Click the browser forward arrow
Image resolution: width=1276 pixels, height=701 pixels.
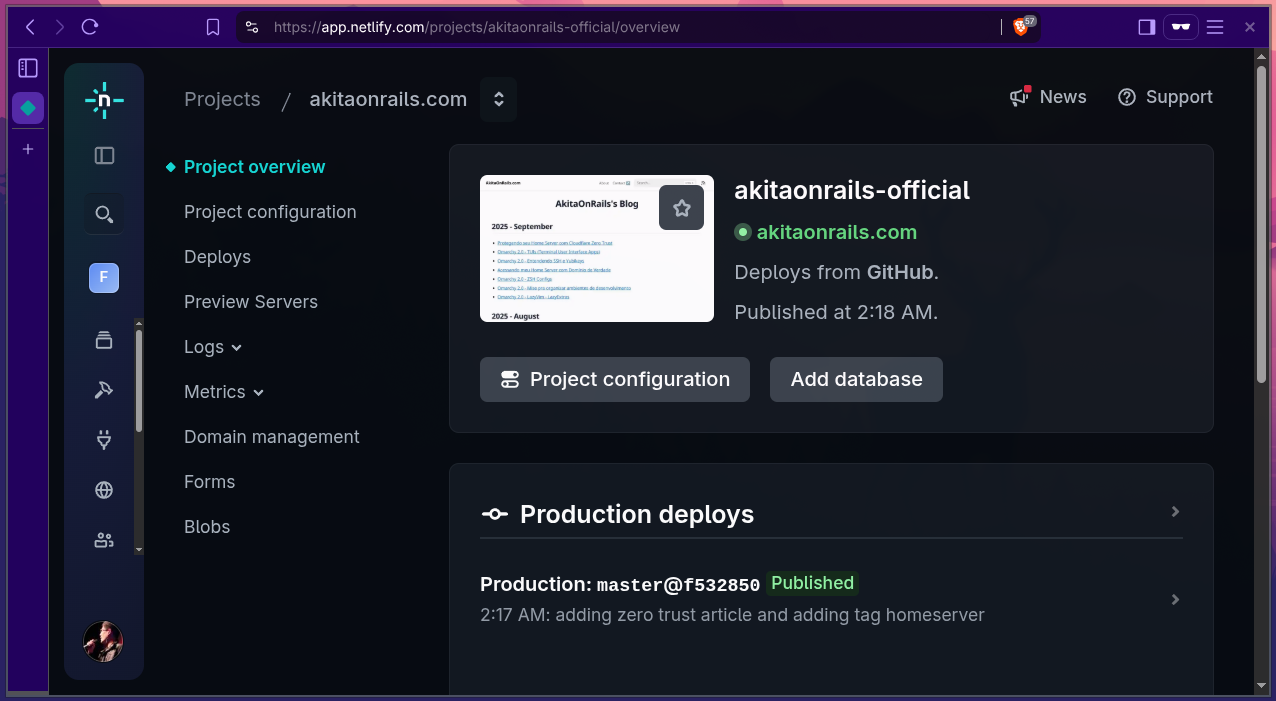[60, 27]
